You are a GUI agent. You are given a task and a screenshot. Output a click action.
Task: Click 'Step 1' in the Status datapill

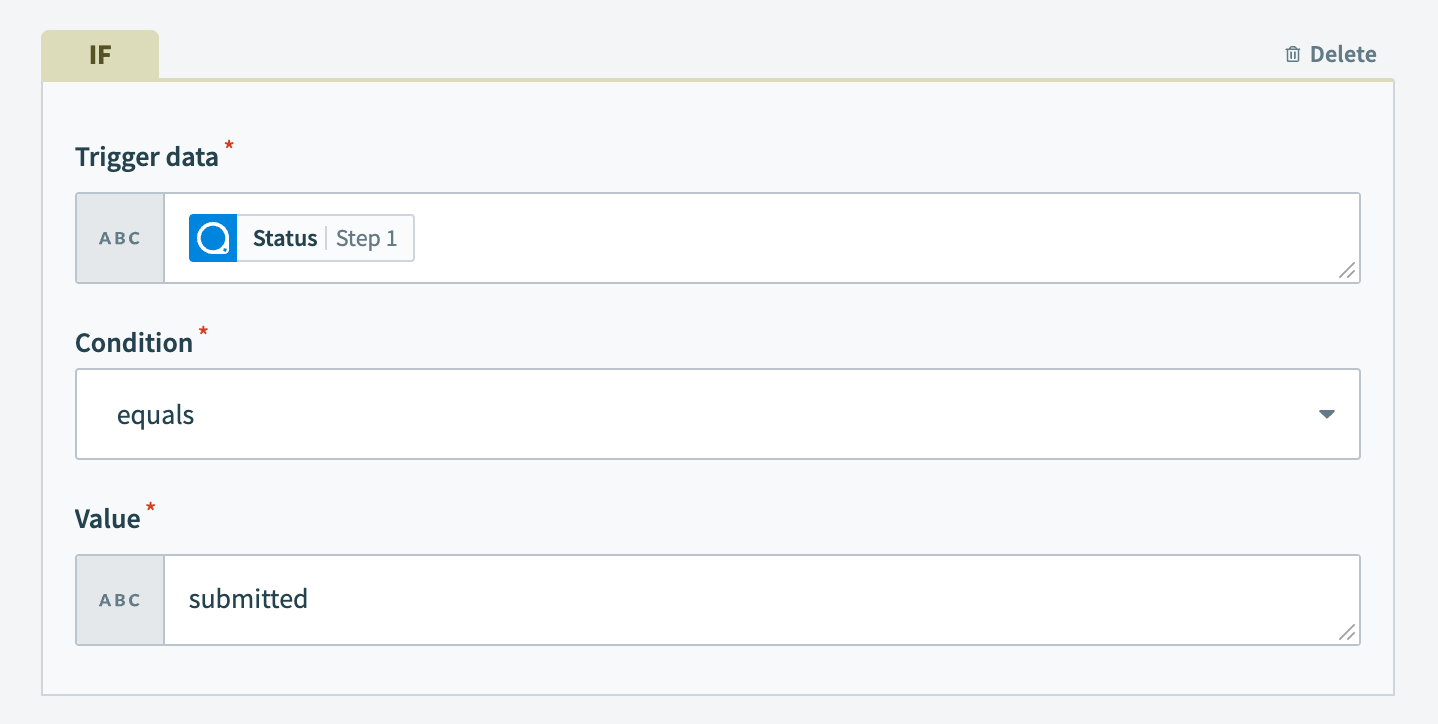(x=366, y=238)
